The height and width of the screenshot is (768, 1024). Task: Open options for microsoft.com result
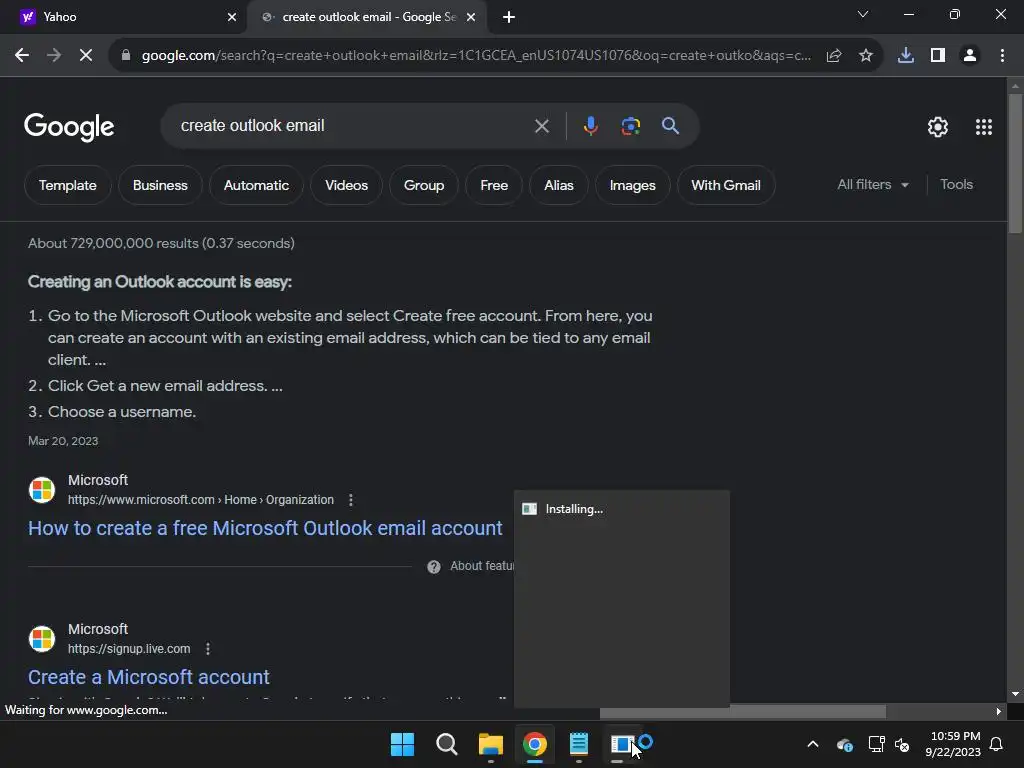(x=351, y=500)
